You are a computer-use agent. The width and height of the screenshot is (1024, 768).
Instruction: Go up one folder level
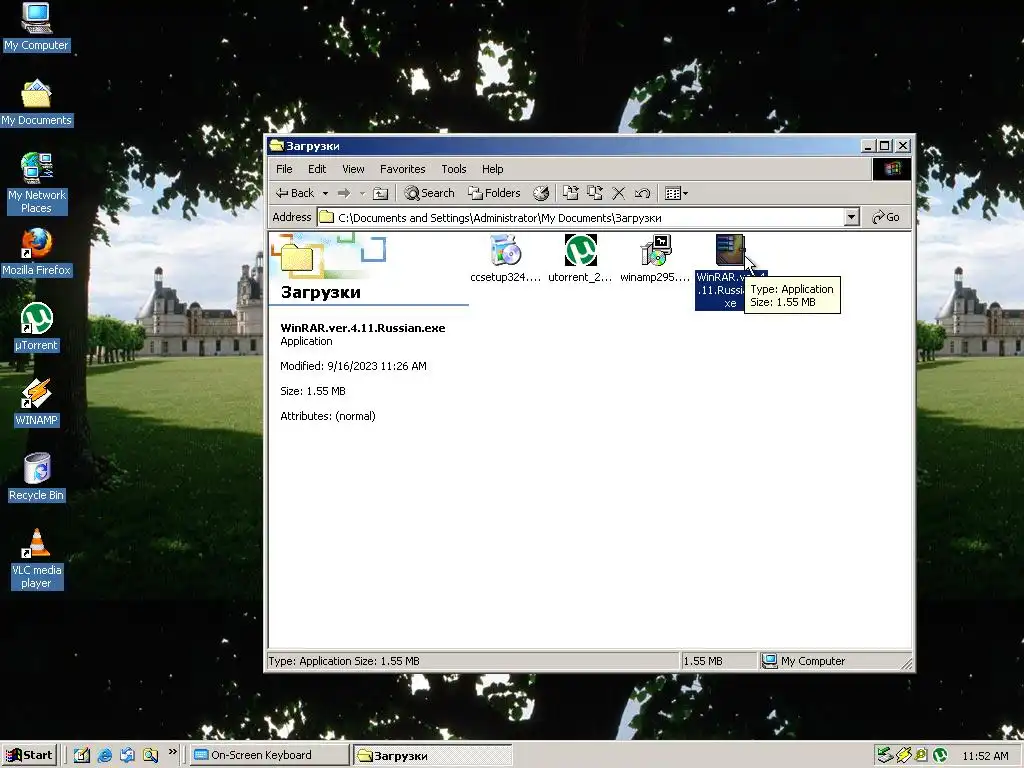click(380, 193)
